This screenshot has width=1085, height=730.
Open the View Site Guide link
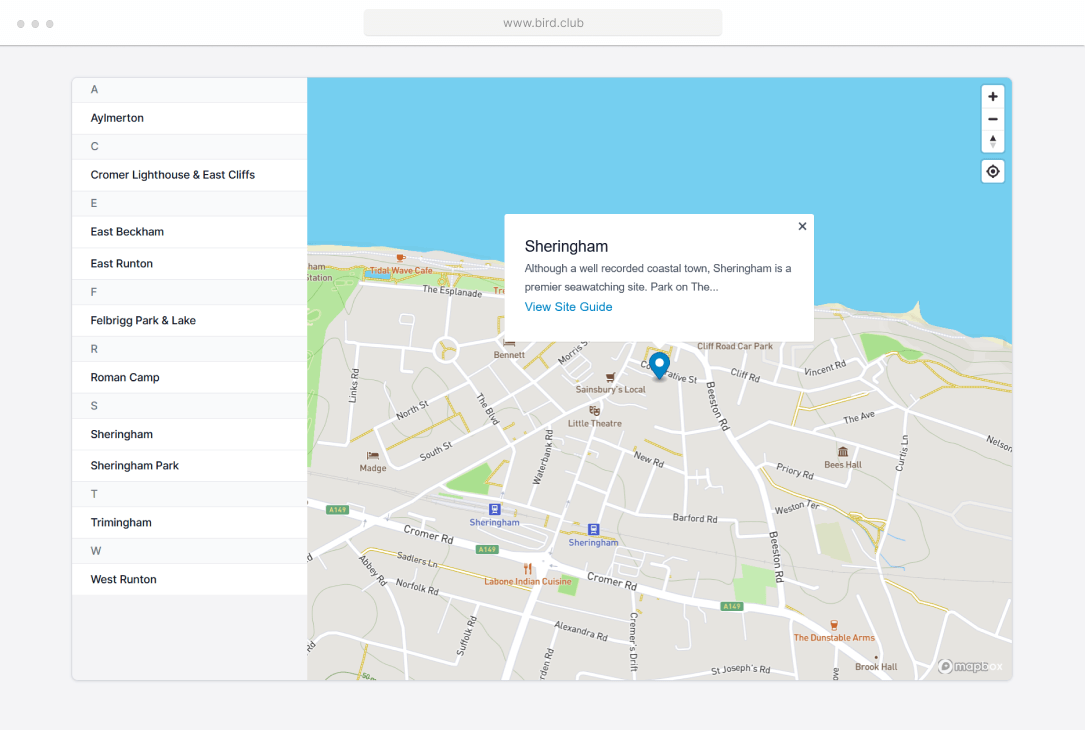click(x=568, y=307)
